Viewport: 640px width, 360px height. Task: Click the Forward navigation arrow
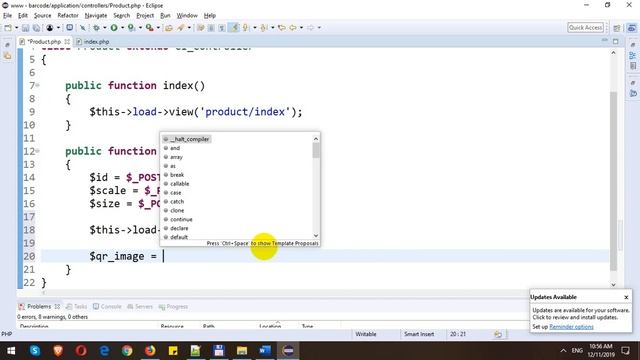click(311, 28)
